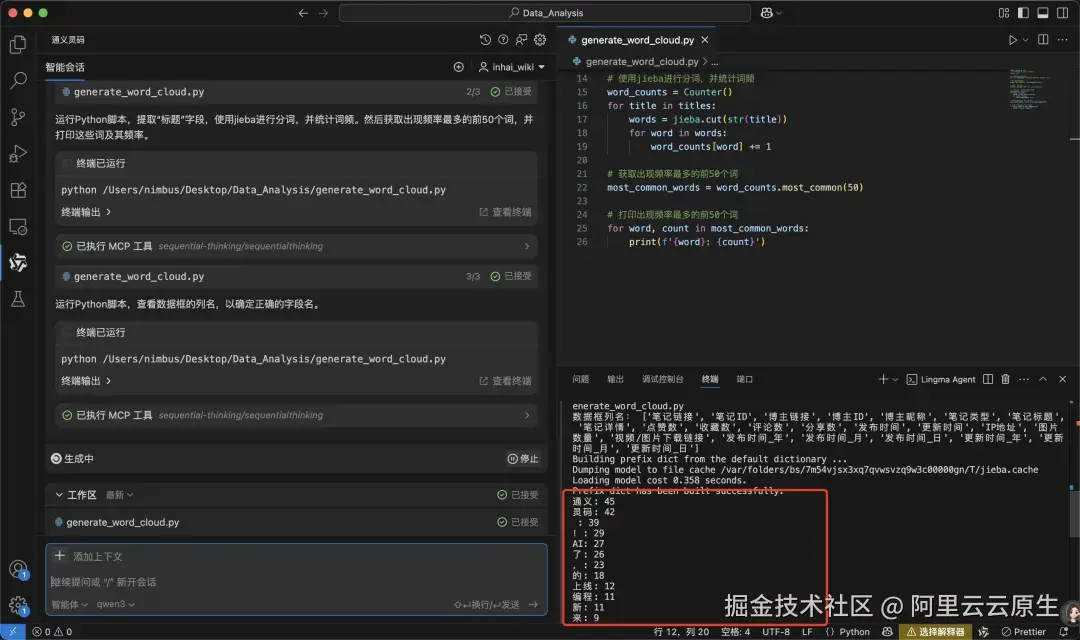This screenshot has width=1080, height=640.
Task: Click generate_word_cloud.py in the breadcrumb
Action: coord(642,61)
